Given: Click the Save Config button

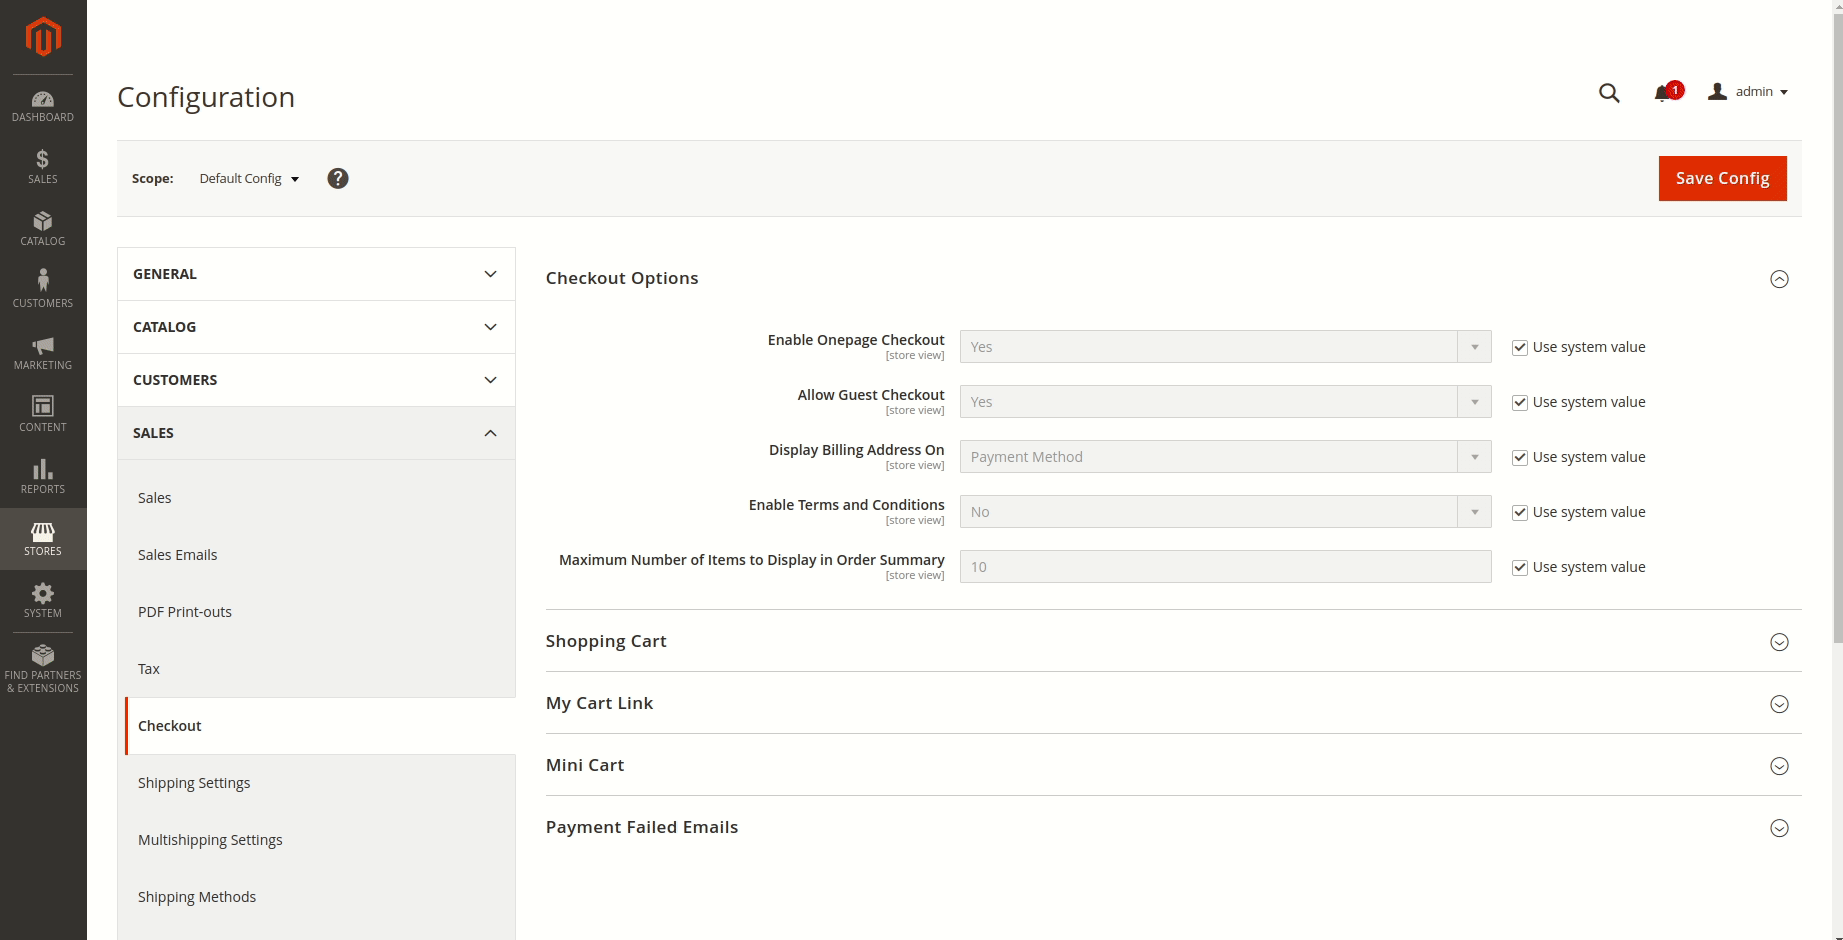Looking at the screenshot, I should pyautogui.click(x=1721, y=178).
